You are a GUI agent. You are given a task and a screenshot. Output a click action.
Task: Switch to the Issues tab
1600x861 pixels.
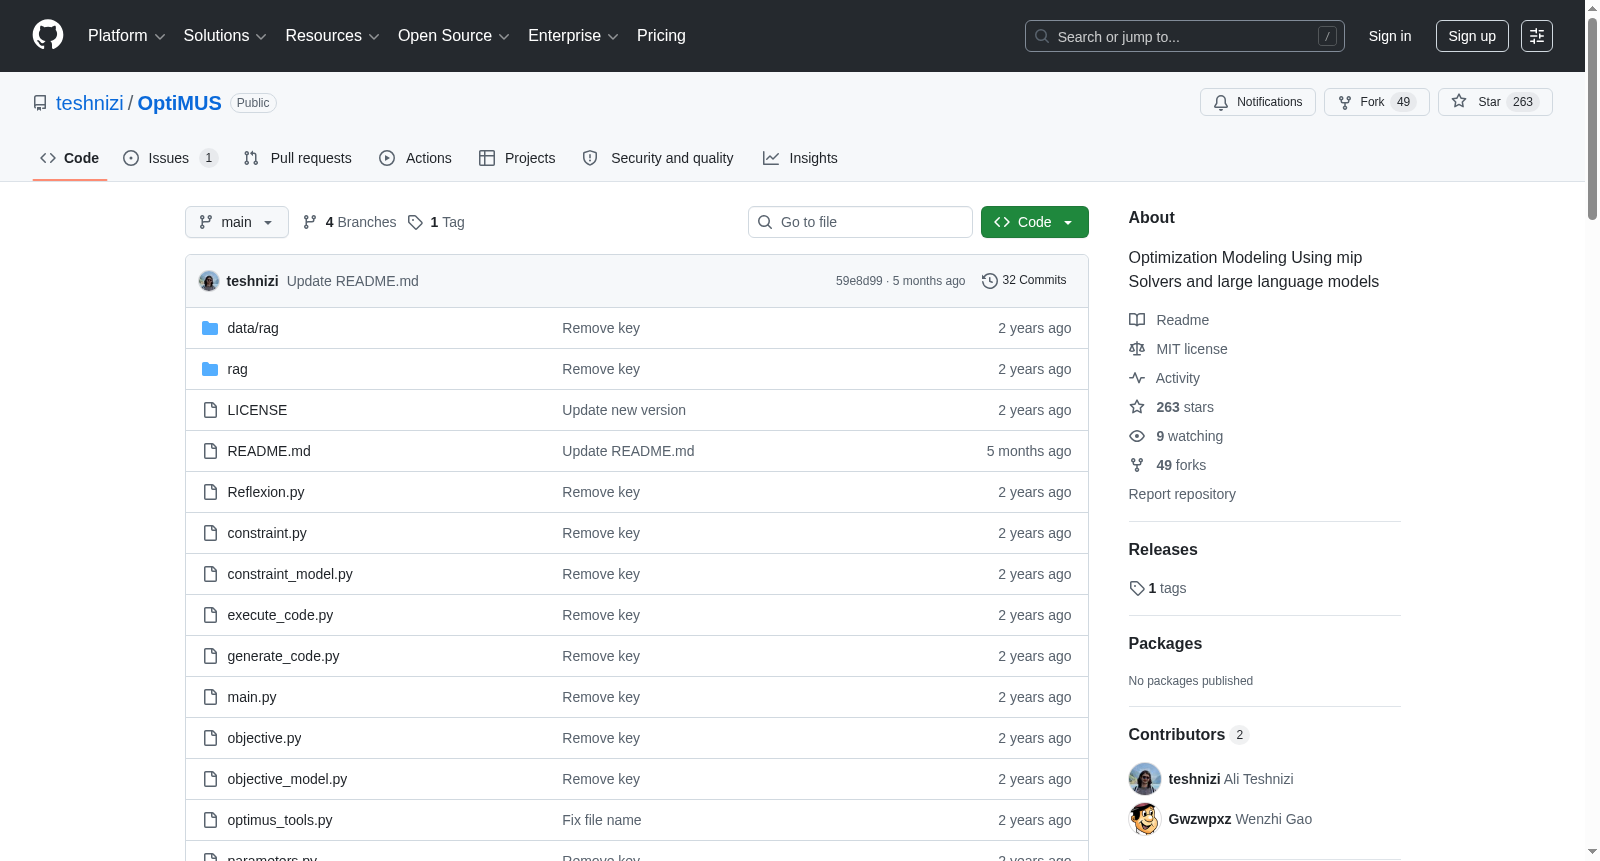170,158
